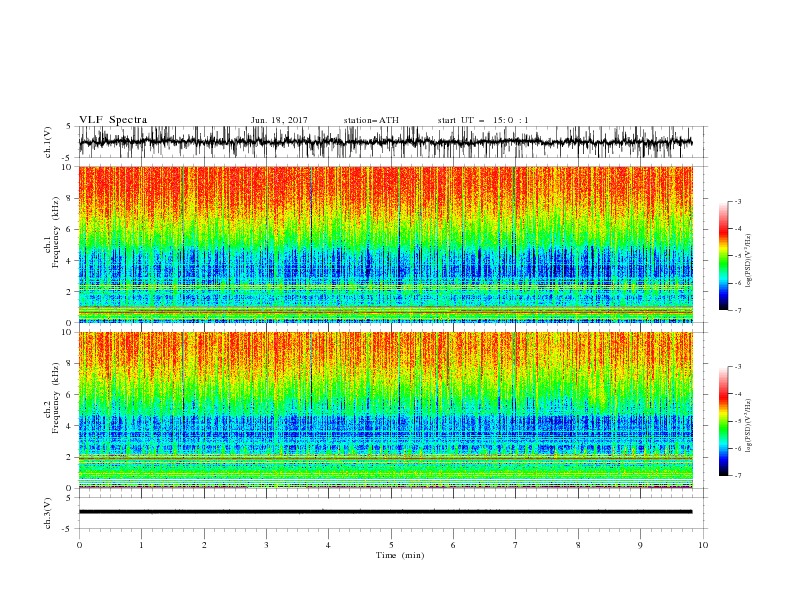Select the ch.2 colorbar "log(PSD)(V²/Hz)" label
This screenshot has height=612, width=792.
[748, 425]
